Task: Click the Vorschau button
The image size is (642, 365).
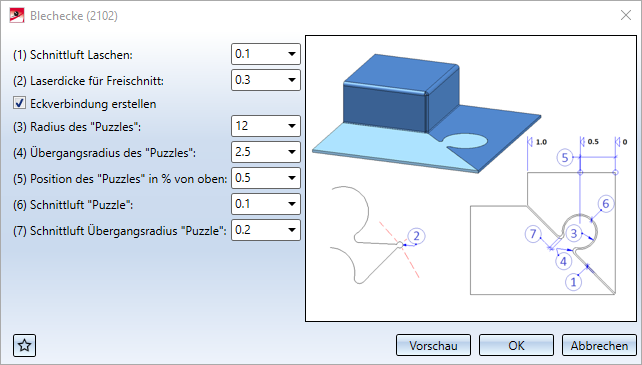Action: (x=433, y=345)
